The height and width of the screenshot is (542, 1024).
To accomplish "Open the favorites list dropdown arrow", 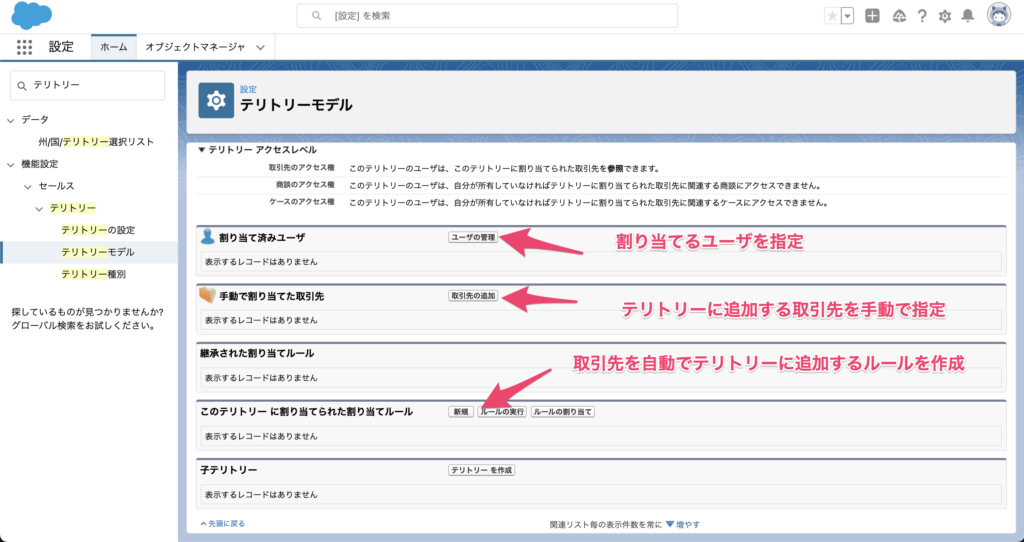I will click(x=848, y=16).
